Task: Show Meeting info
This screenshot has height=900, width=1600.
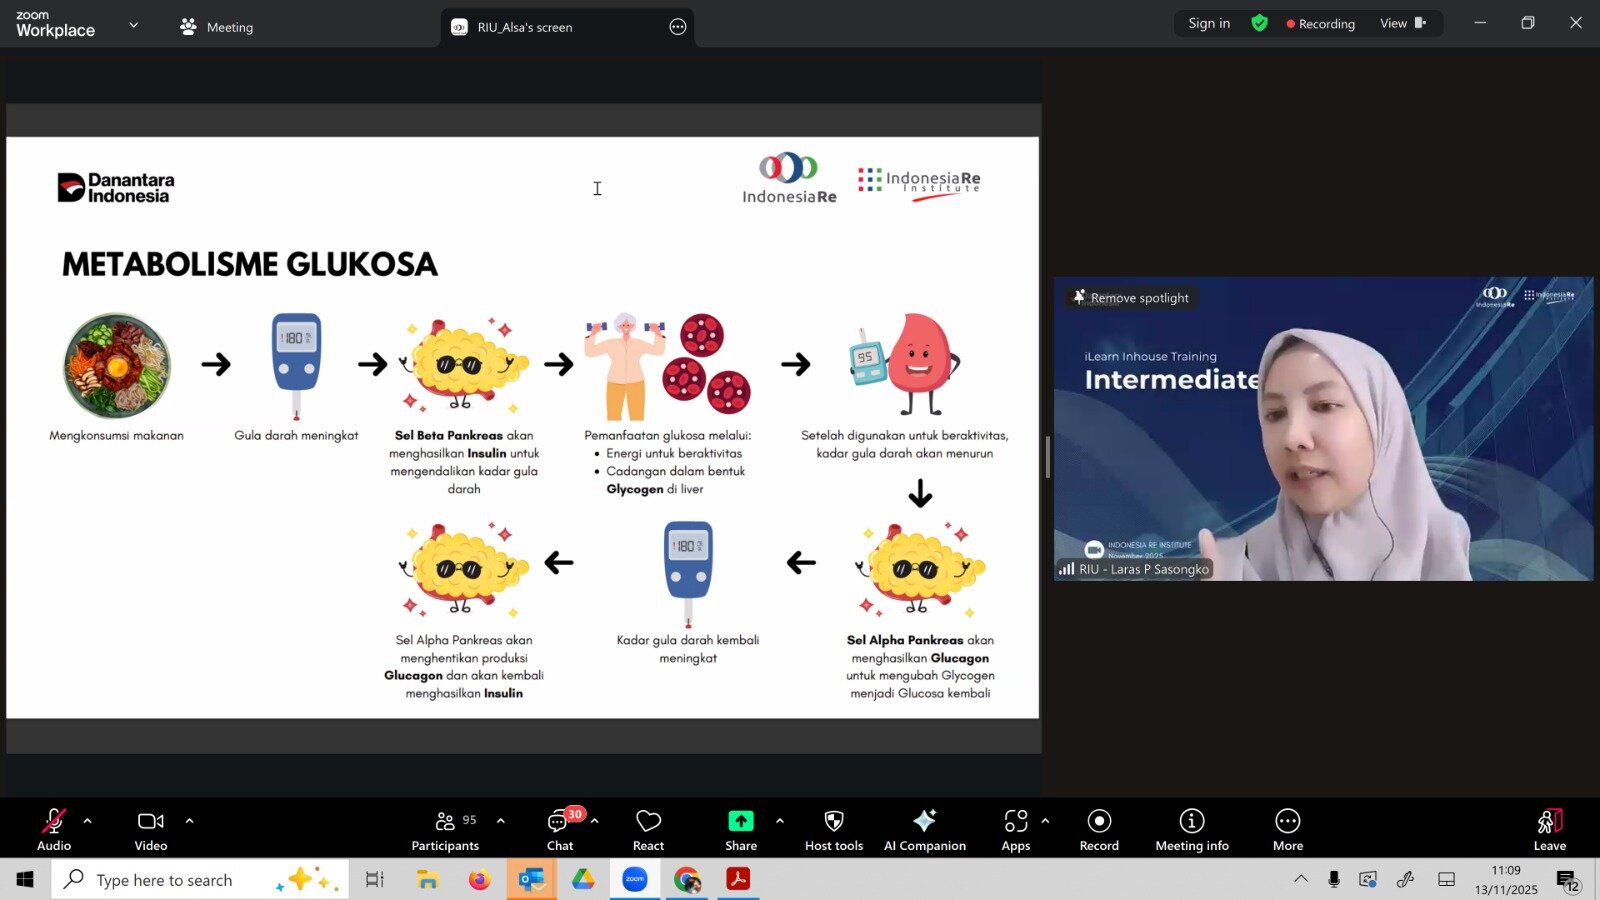Action: (1191, 829)
